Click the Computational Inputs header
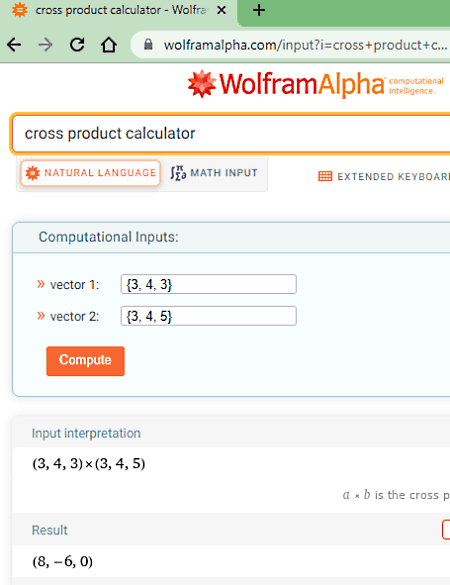The image size is (450, 585). (109, 237)
